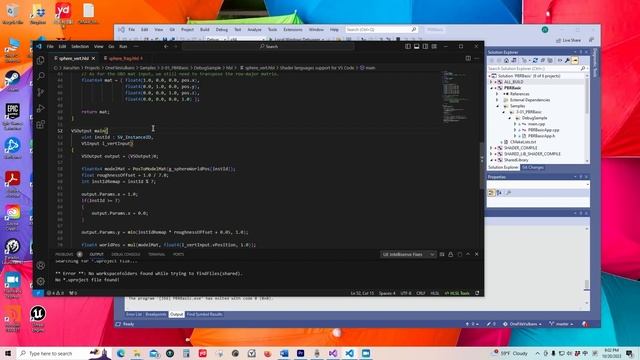The image size is (640, 360).
Task: Close the sphere_vert.hlsl editor tab
Action: click(93, 58)
